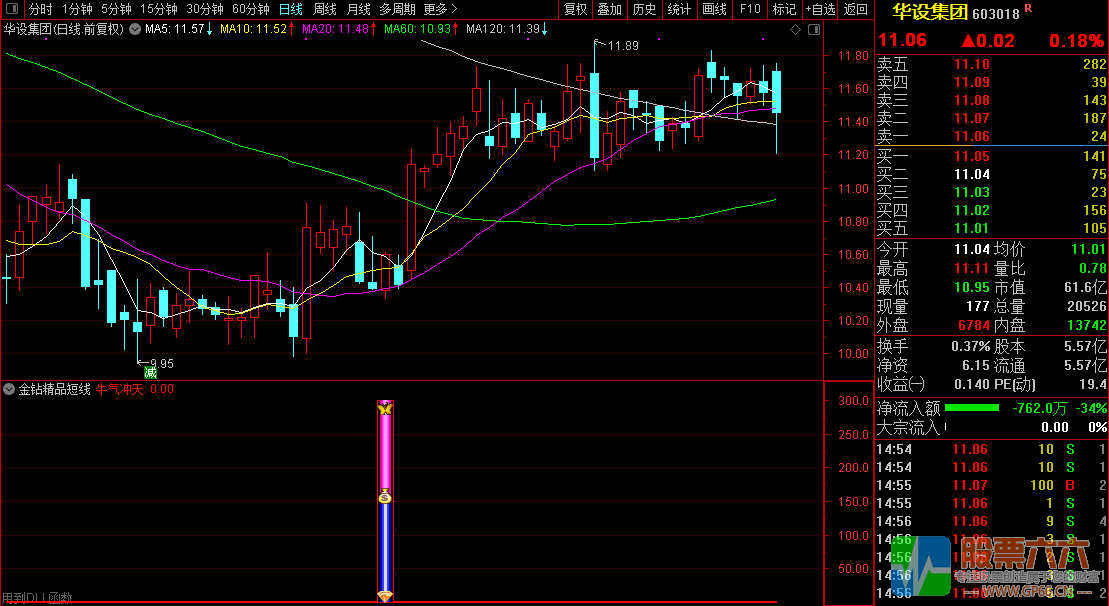Screen dimensions: 1109x606
Task: Click the R mark beside stock code
Action: coord(1028,8)
